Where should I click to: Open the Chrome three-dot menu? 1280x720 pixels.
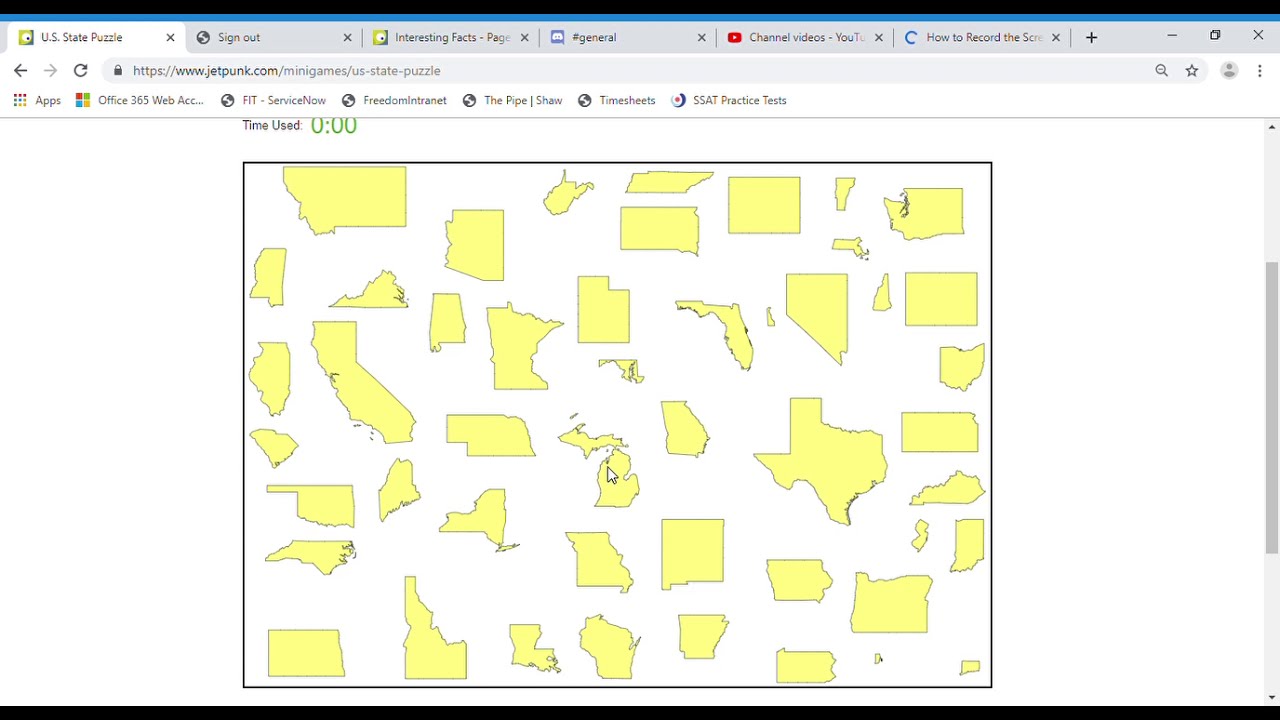pos(1260,71)
